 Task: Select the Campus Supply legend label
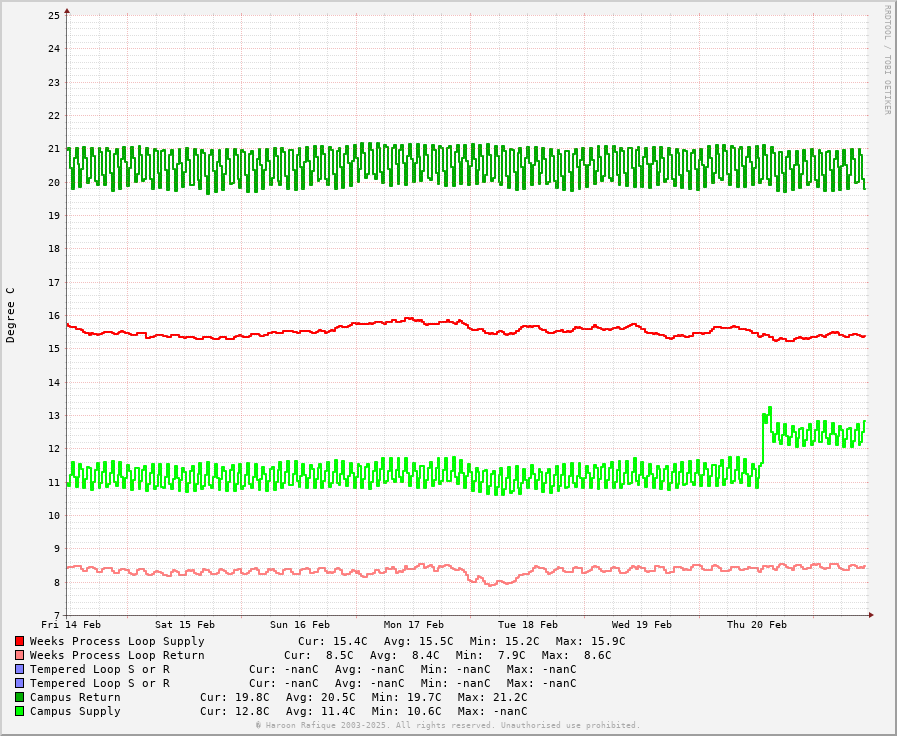point(75,711)
